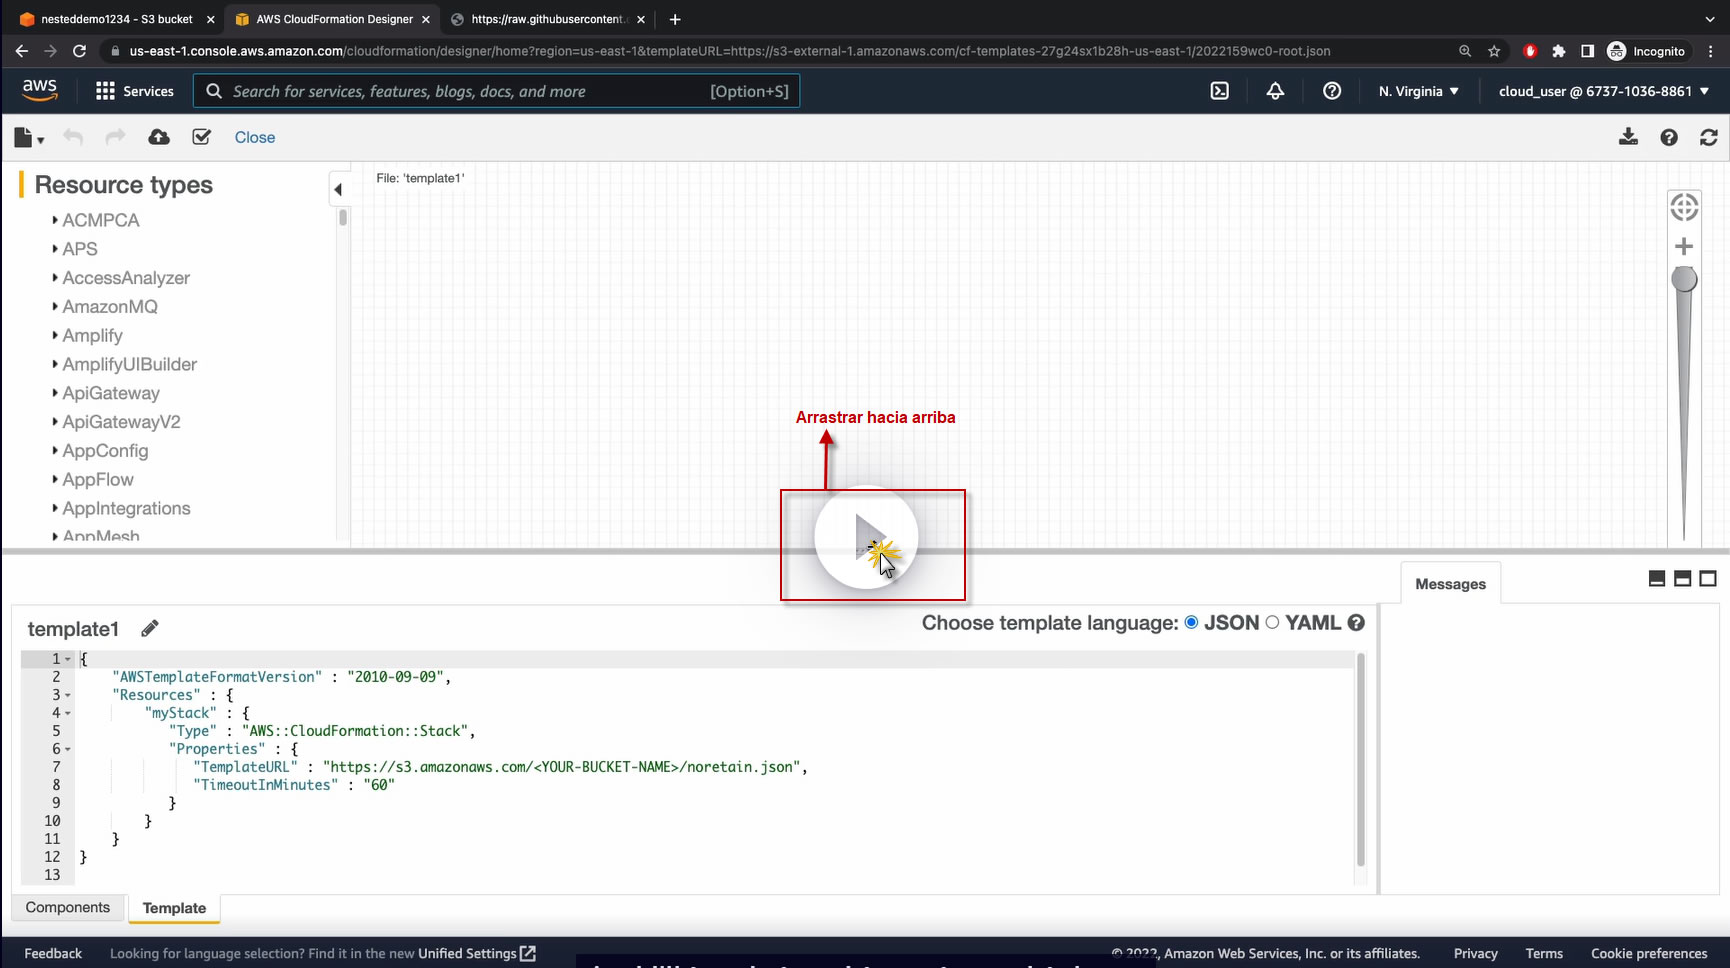Open the Messages tab
Viewport: 1730px width, 968px height.
pos(1450,584)
